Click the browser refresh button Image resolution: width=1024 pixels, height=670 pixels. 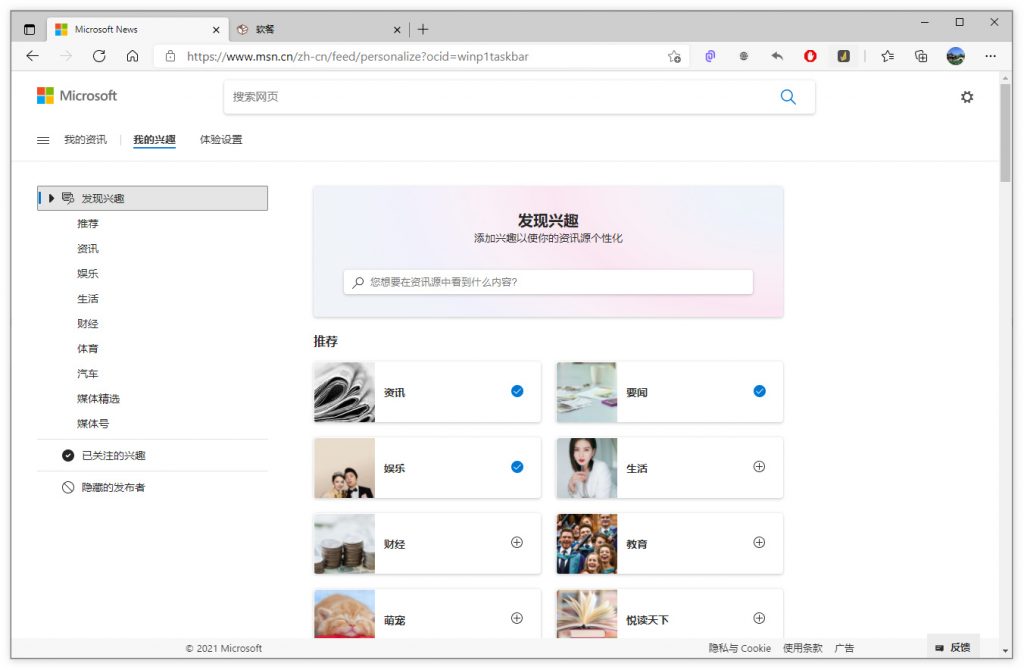point(99,57)
